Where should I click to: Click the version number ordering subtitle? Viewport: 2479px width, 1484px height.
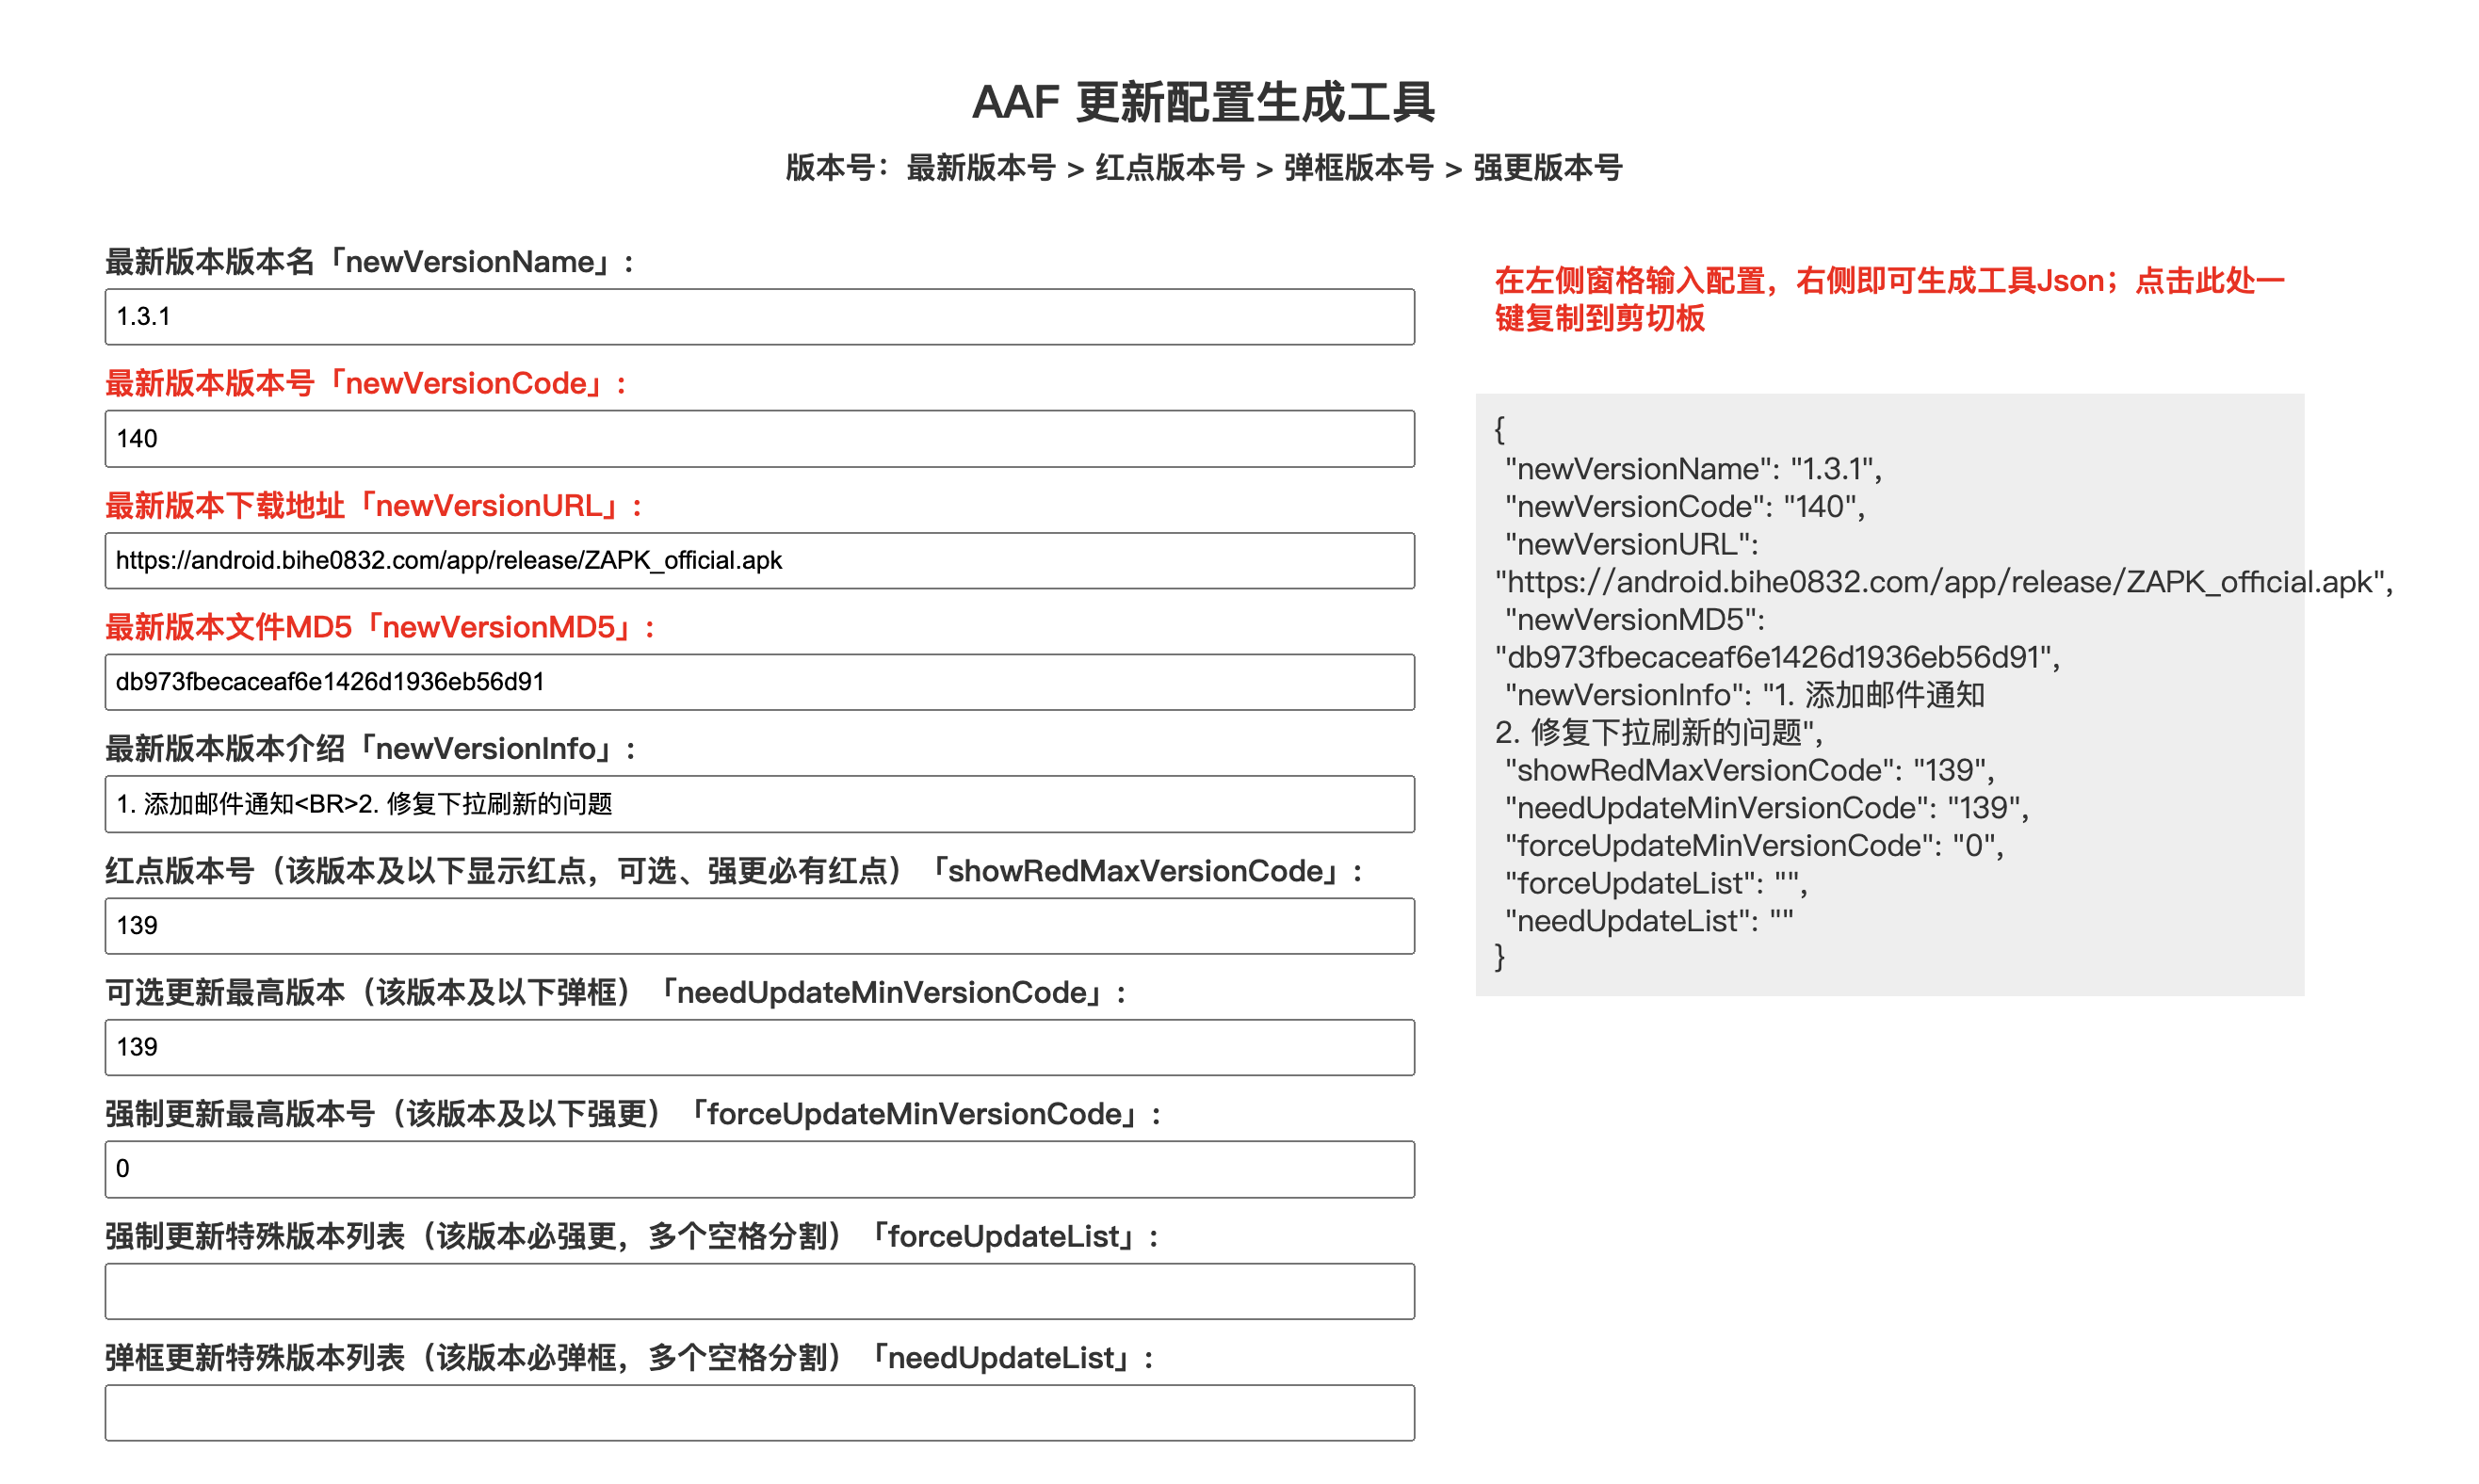tap(1203, 168)
